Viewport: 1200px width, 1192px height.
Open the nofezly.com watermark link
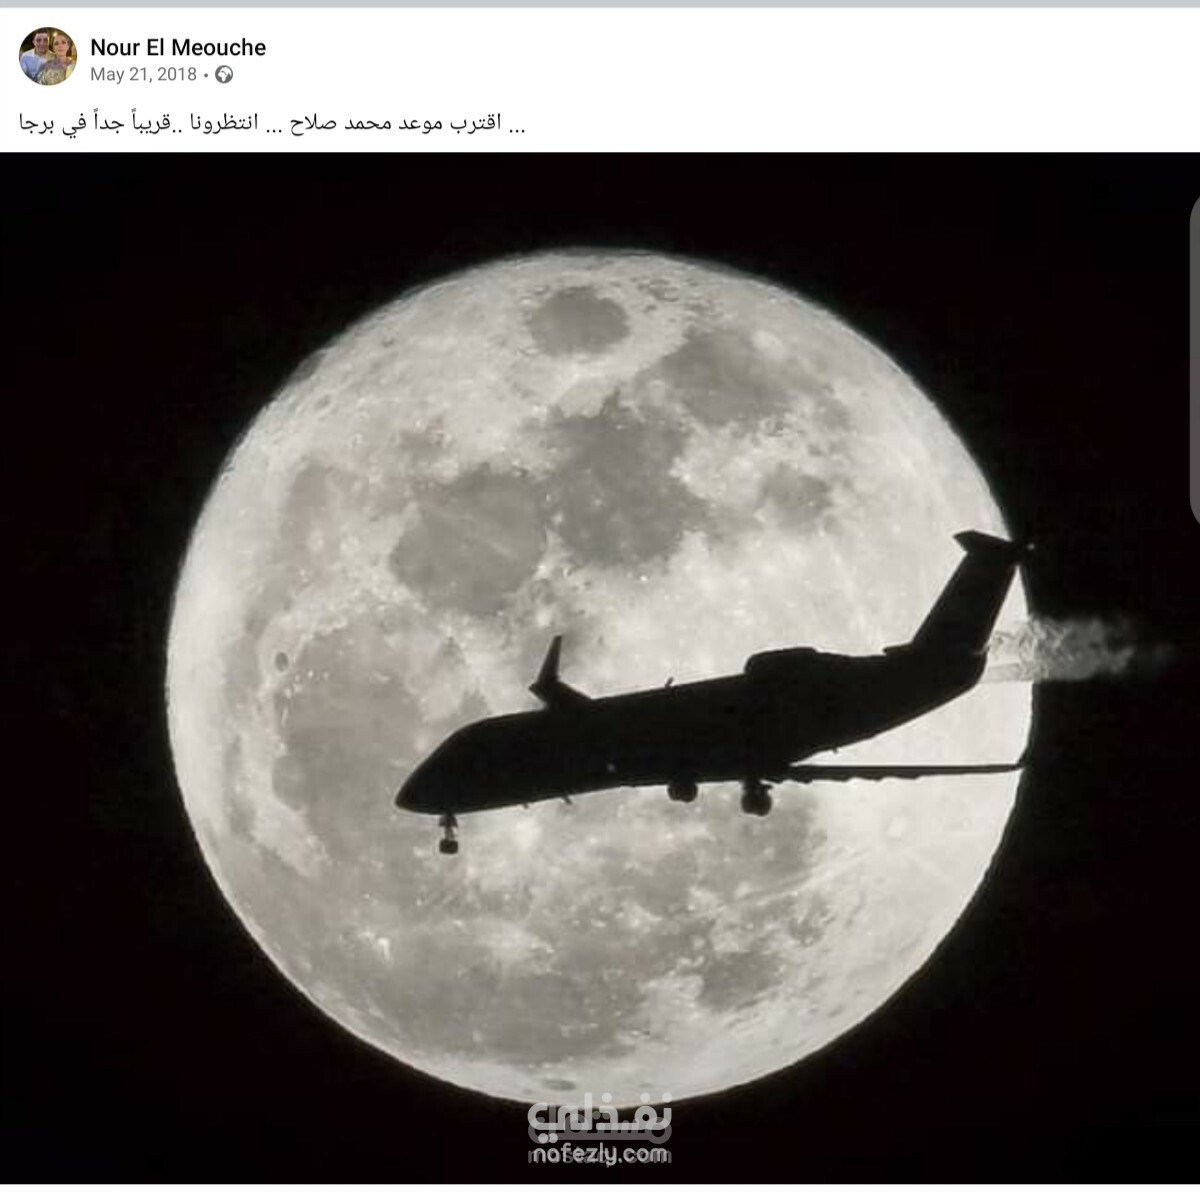coord(598,1155)
